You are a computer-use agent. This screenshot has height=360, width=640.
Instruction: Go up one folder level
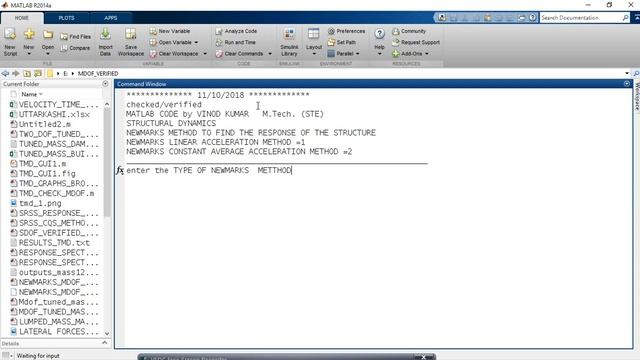(x=27, y=73)
